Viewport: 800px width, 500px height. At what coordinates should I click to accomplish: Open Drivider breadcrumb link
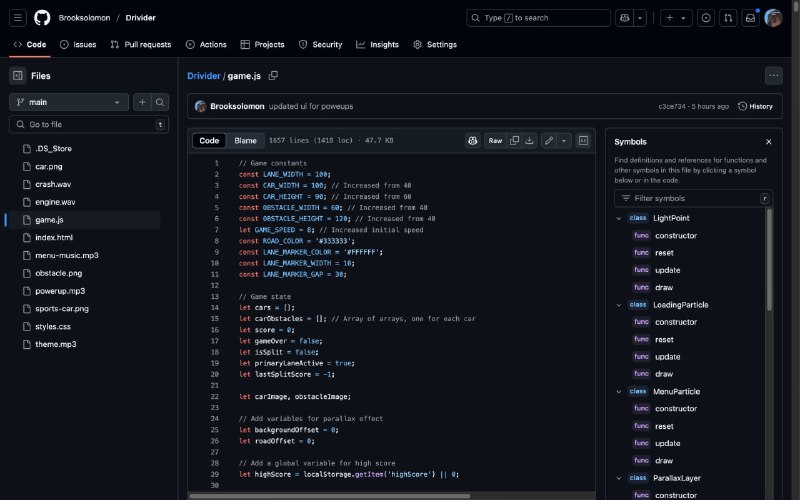(204, 76)
